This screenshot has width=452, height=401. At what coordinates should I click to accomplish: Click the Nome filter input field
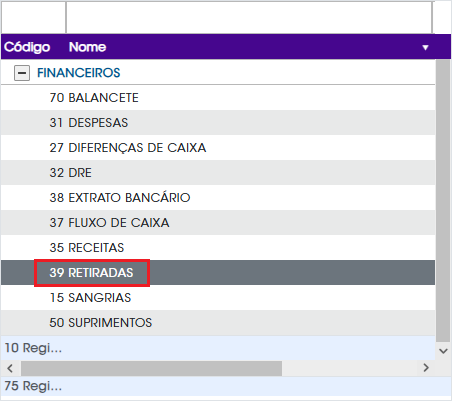pos(249,17)
